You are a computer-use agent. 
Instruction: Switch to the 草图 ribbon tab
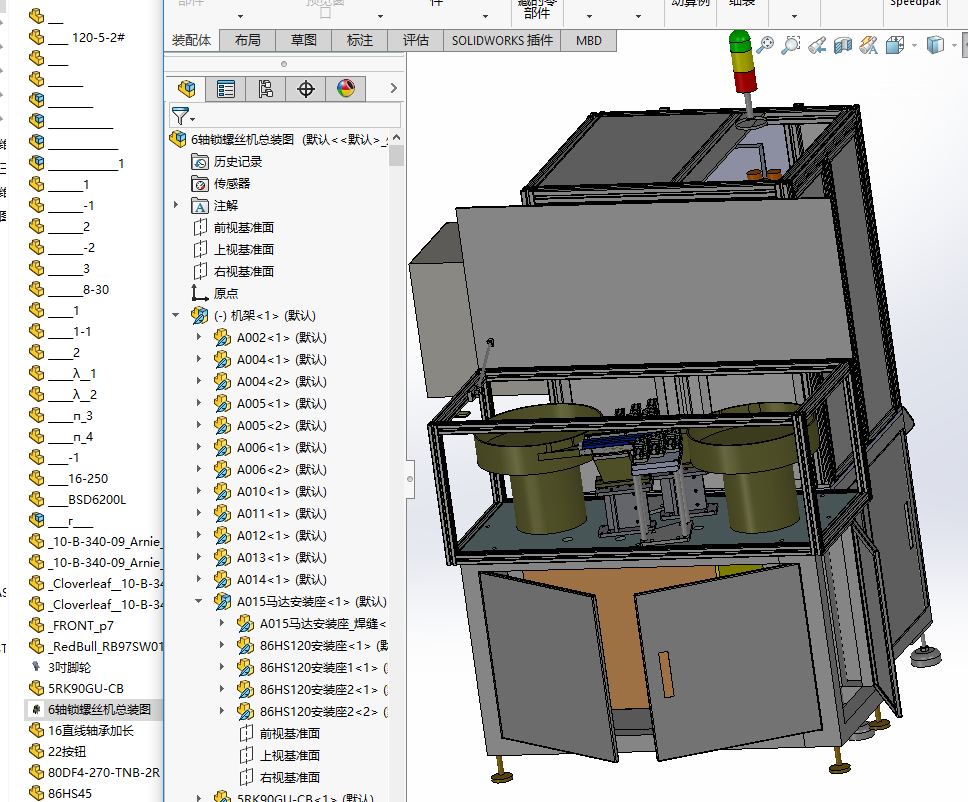pyautogui.click(x=304, y=41)
